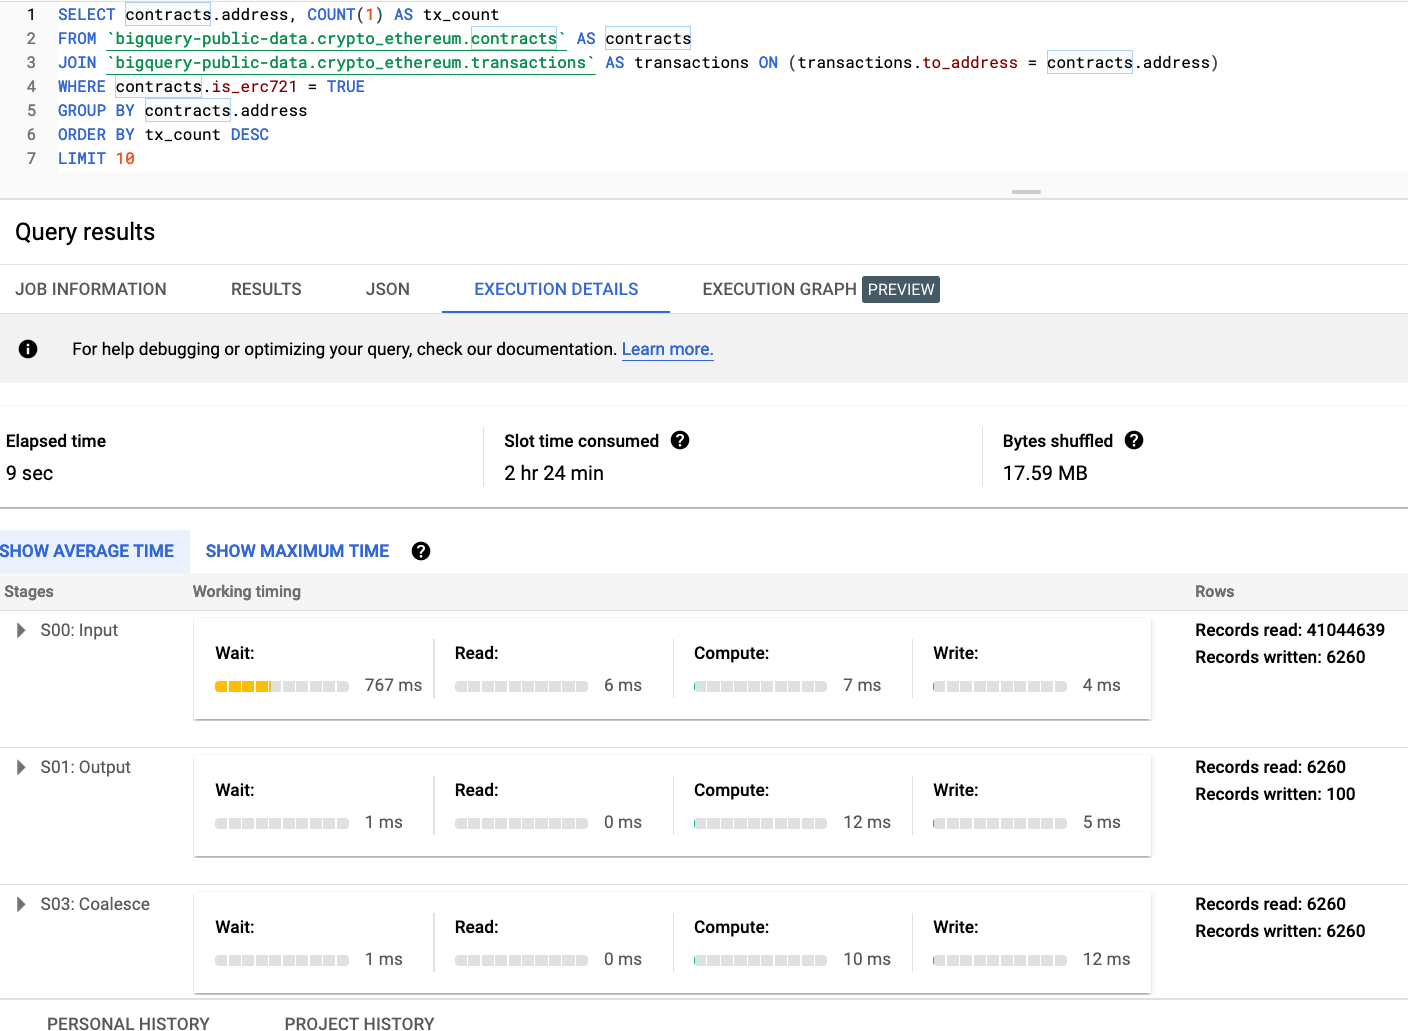Follow the Learn more documentation link
1408x1031 pixels.
point(667,349)
